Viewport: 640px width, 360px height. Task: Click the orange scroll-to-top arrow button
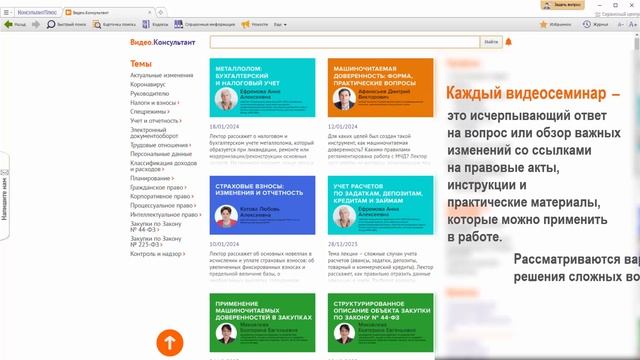(170, 343)
